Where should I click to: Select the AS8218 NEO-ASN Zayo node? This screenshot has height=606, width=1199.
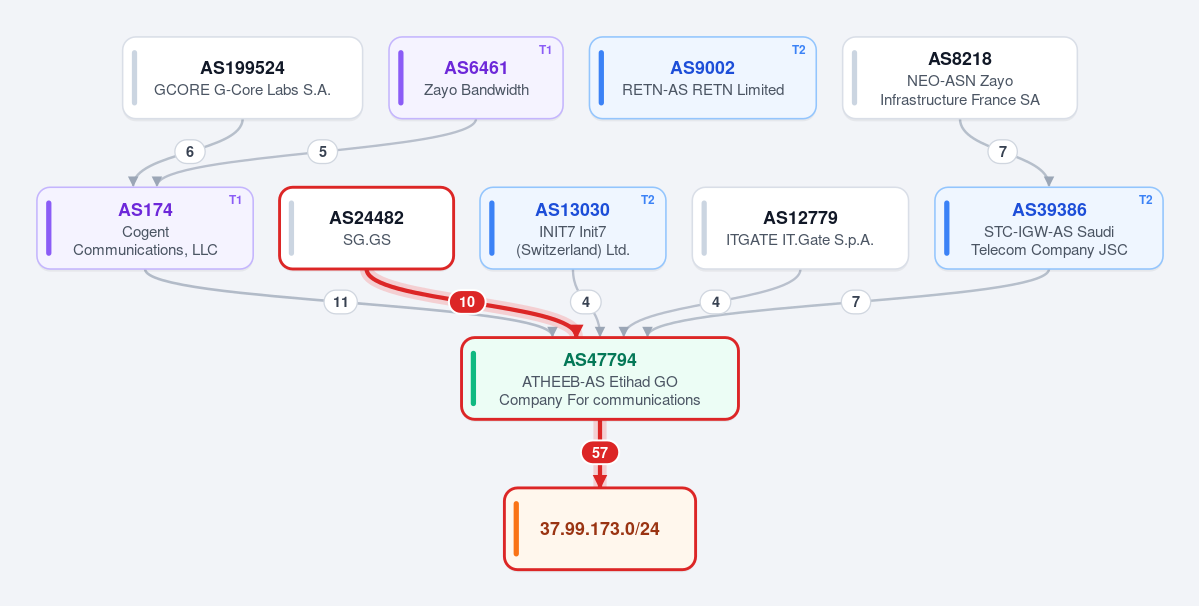tap(960, 78)
